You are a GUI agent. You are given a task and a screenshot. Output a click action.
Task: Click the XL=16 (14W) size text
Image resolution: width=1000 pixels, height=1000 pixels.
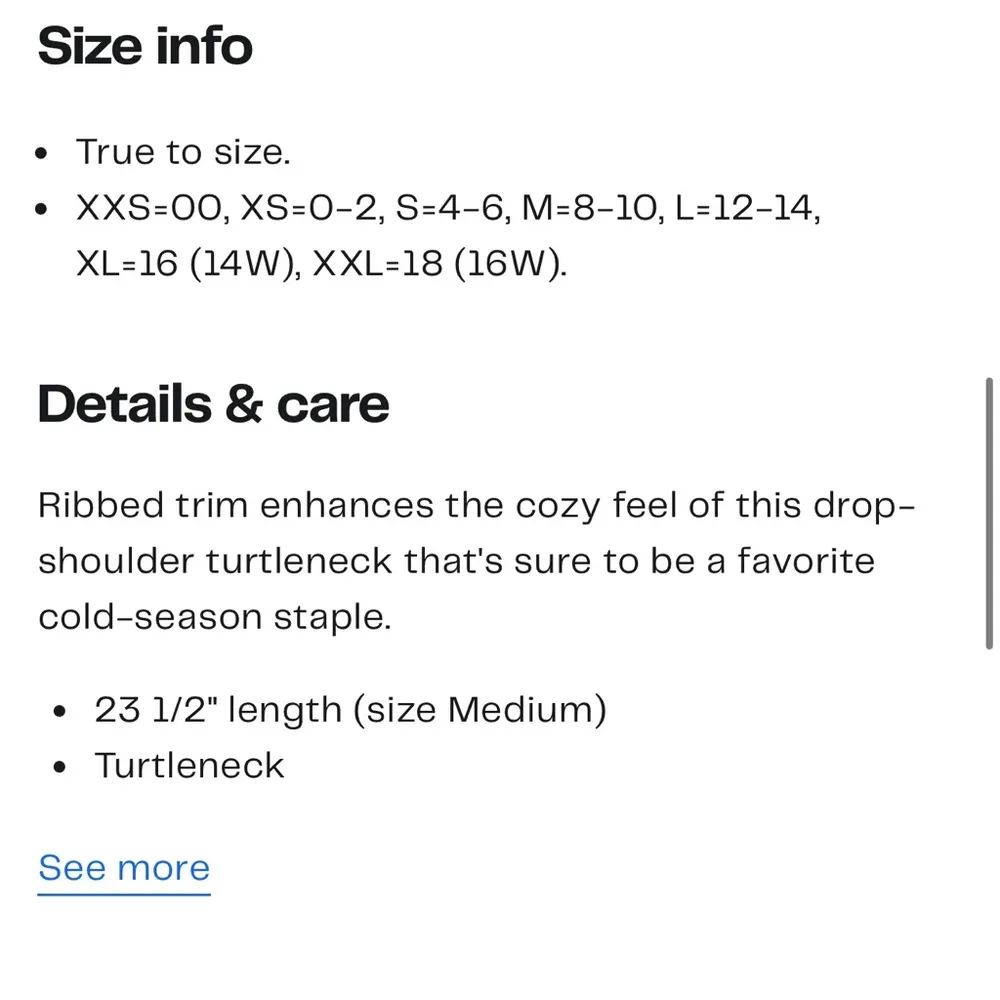[184, 265]
